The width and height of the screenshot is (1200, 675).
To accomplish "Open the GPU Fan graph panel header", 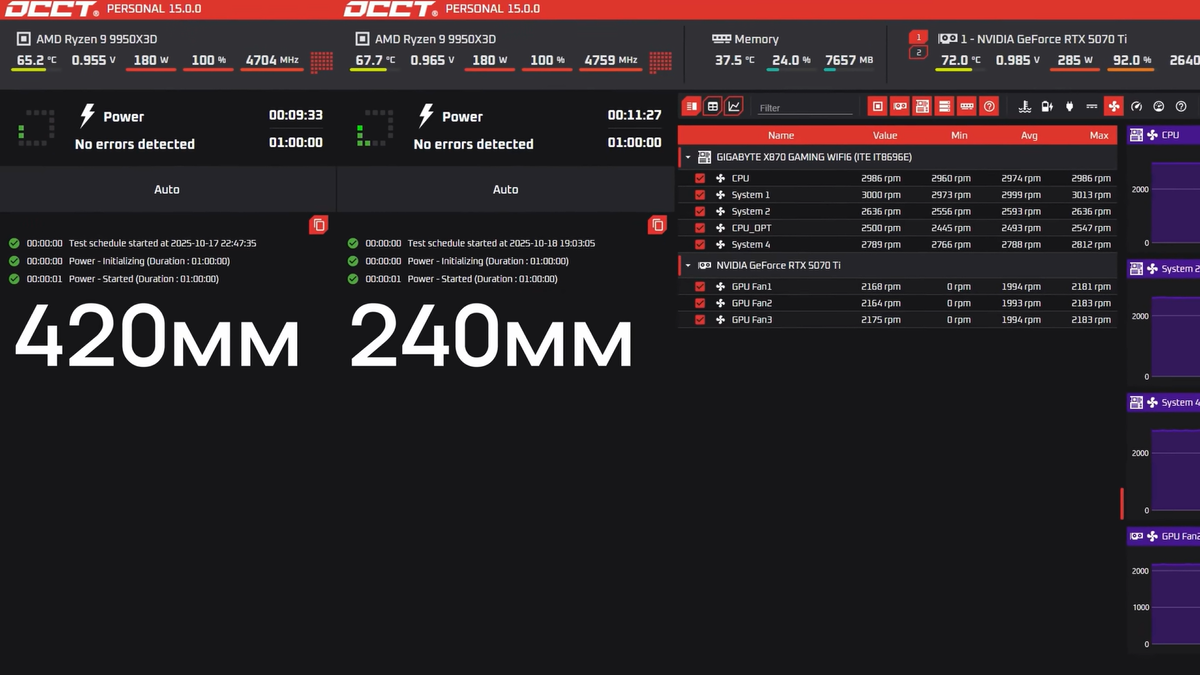I will click(1164, 536).
